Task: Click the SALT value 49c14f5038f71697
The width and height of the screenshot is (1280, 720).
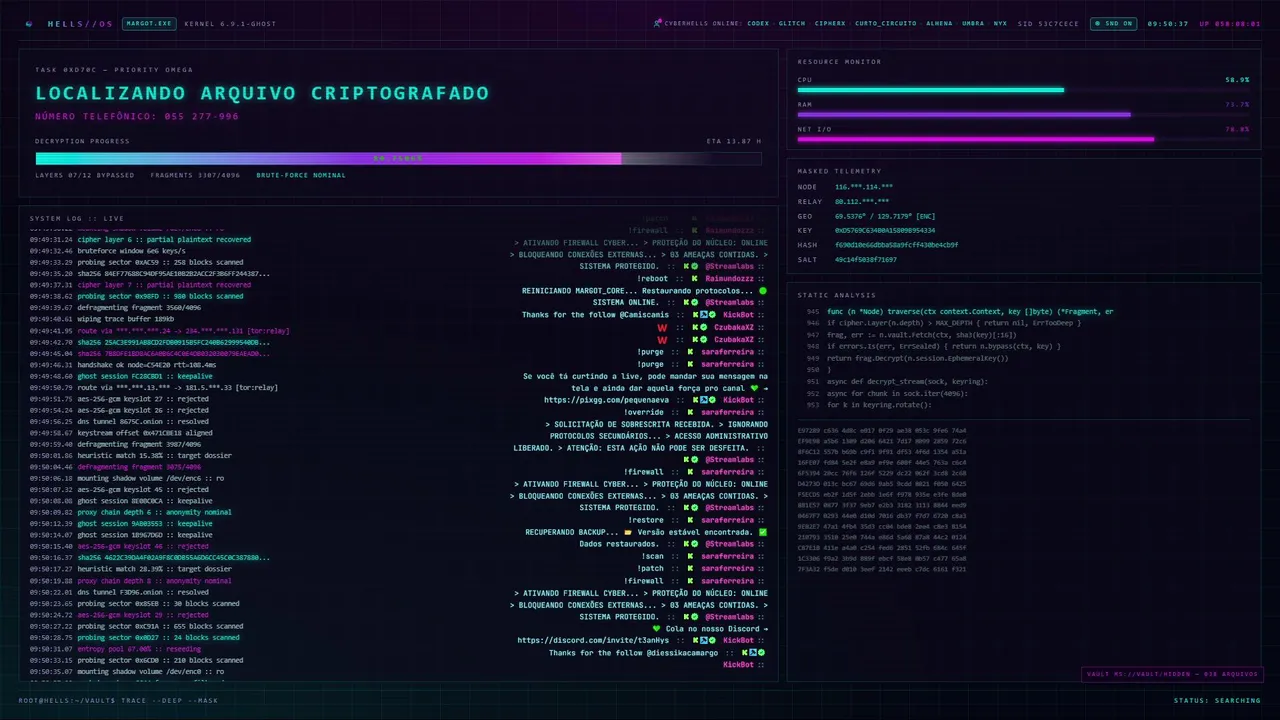Action: click(x=866, y=259)
